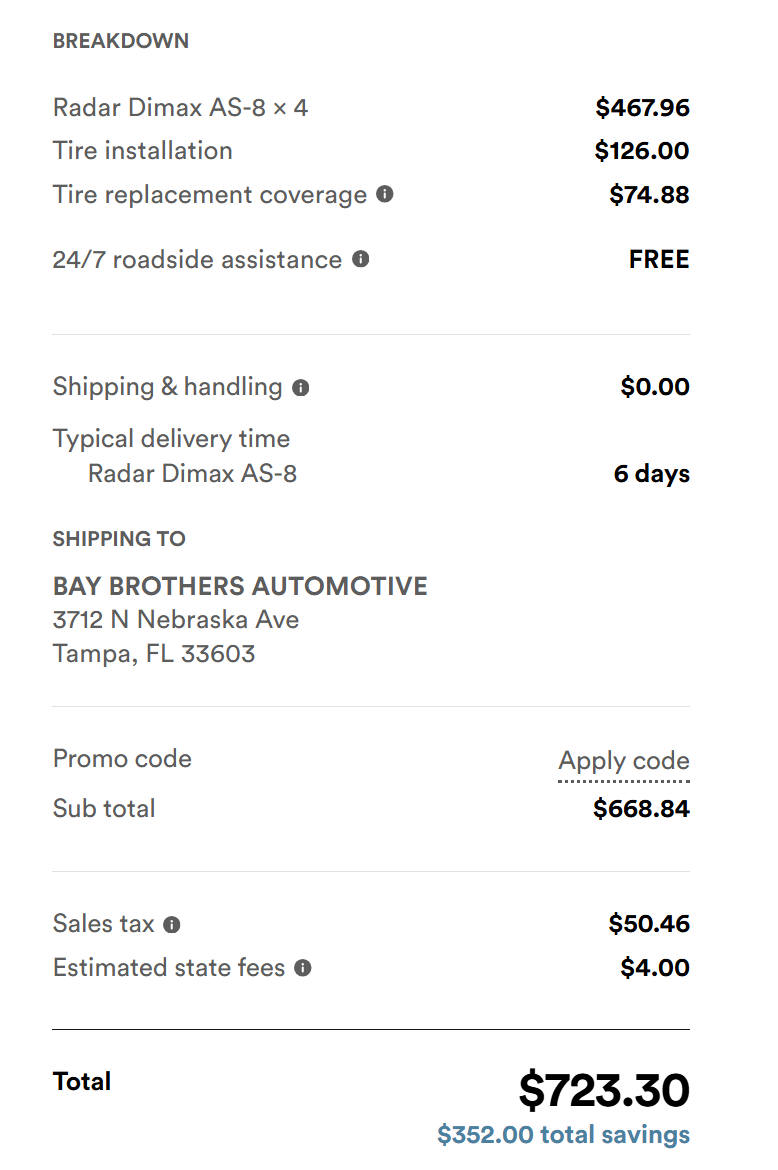Click the 3712 N Nebraska Ave address
Viewport: 778px width, 1170px height.
pyautogui.click(x=176, y=619)
